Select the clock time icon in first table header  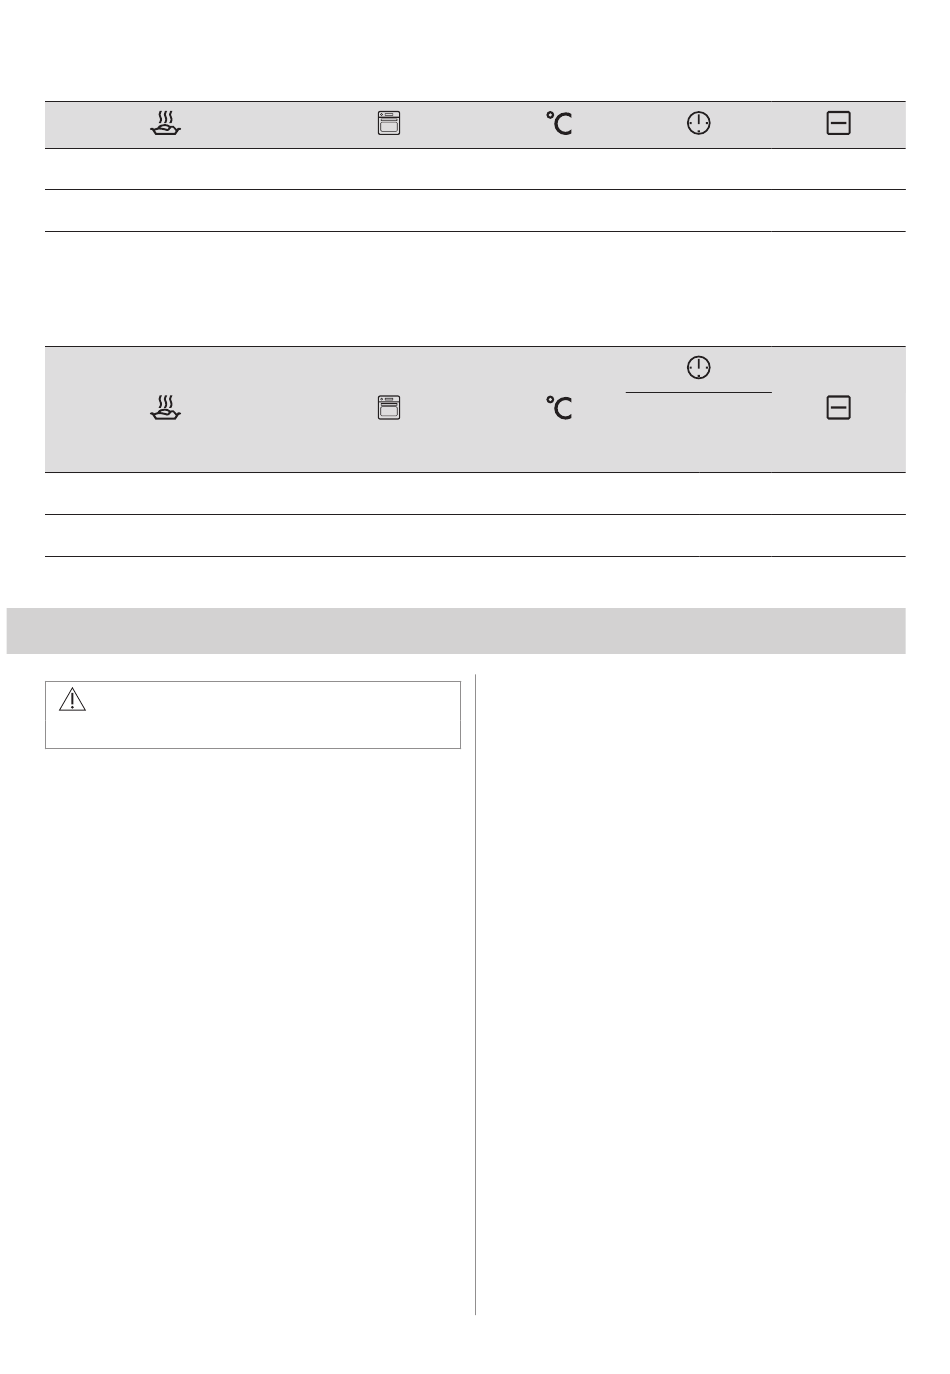pos(699,124)
